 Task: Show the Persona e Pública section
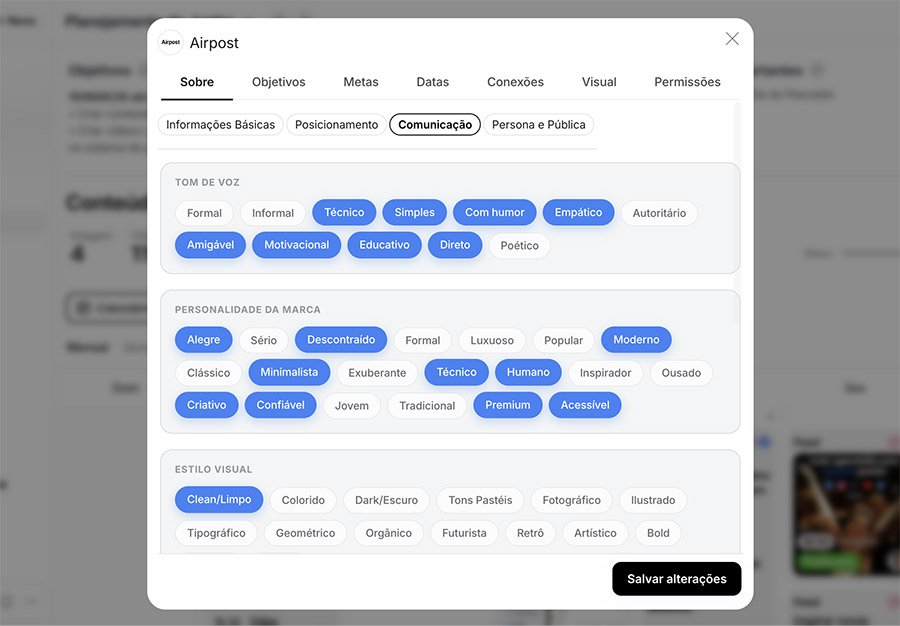pos(538,125)
